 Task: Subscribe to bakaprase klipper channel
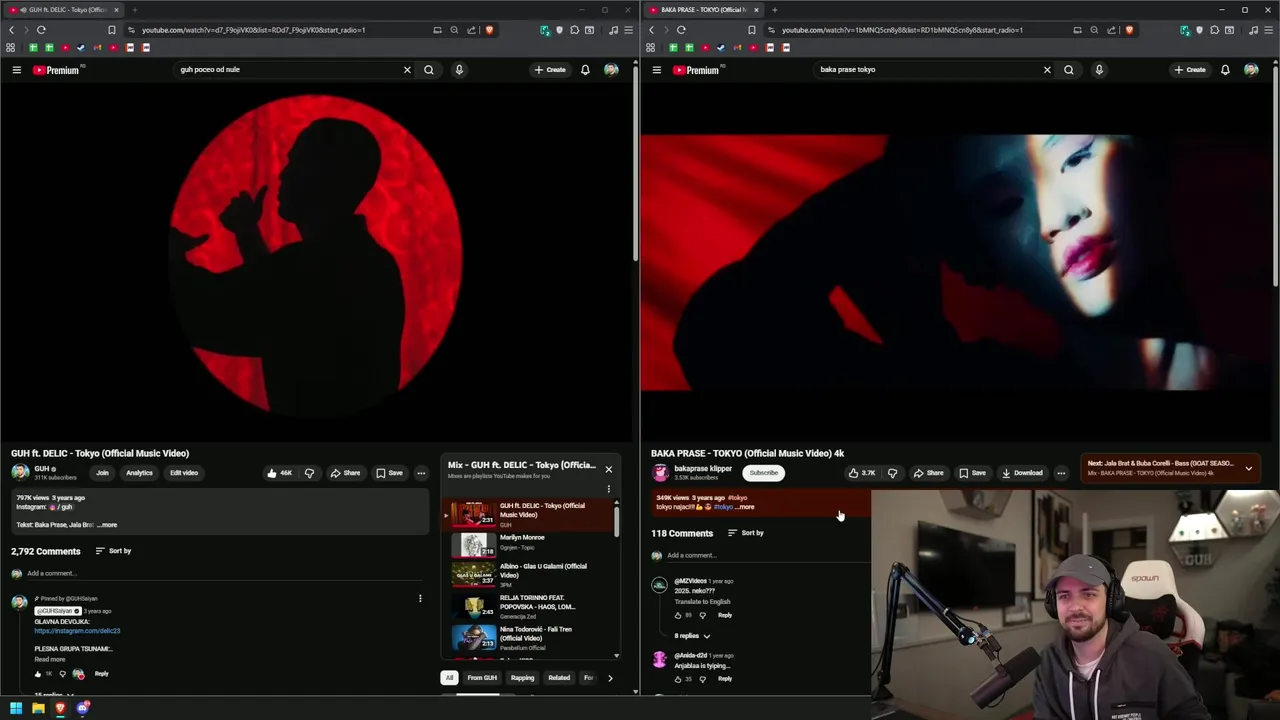tap(763, 473)
